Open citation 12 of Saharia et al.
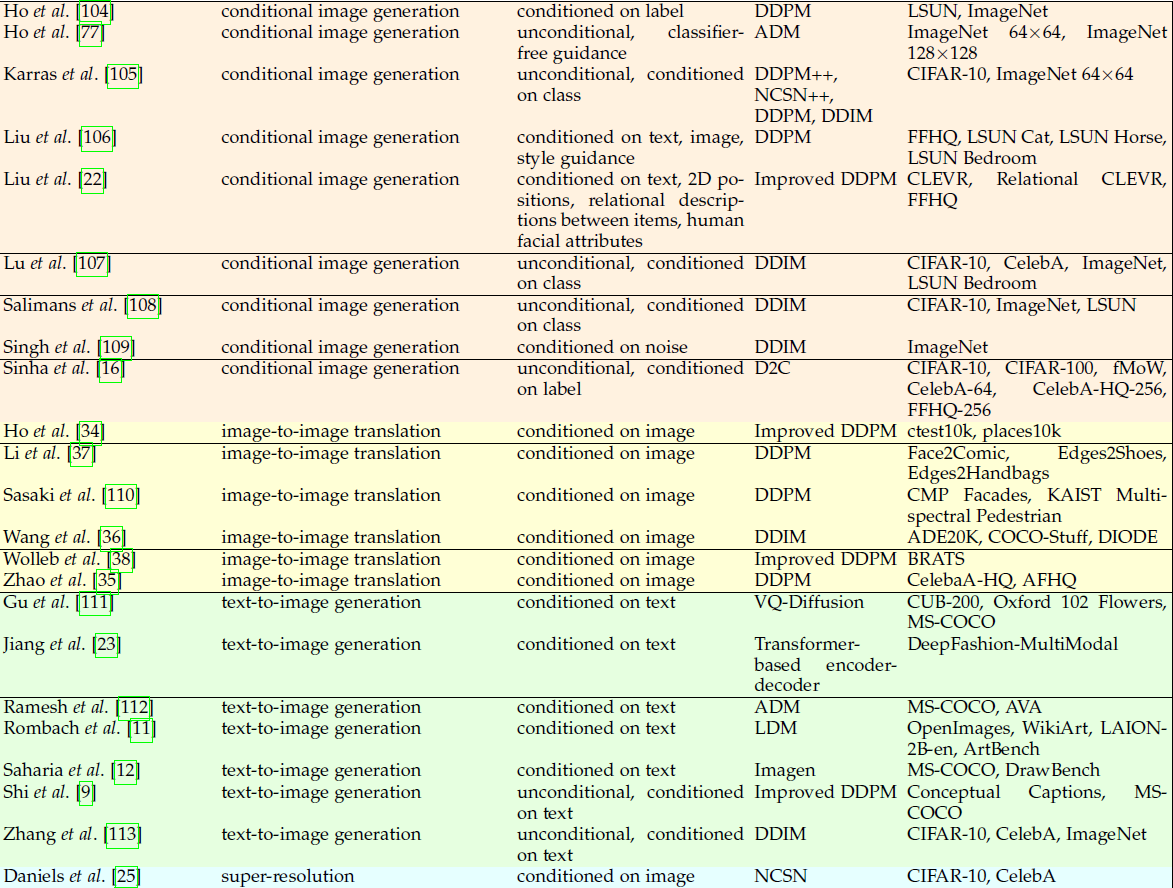 [x=125, y=771]
